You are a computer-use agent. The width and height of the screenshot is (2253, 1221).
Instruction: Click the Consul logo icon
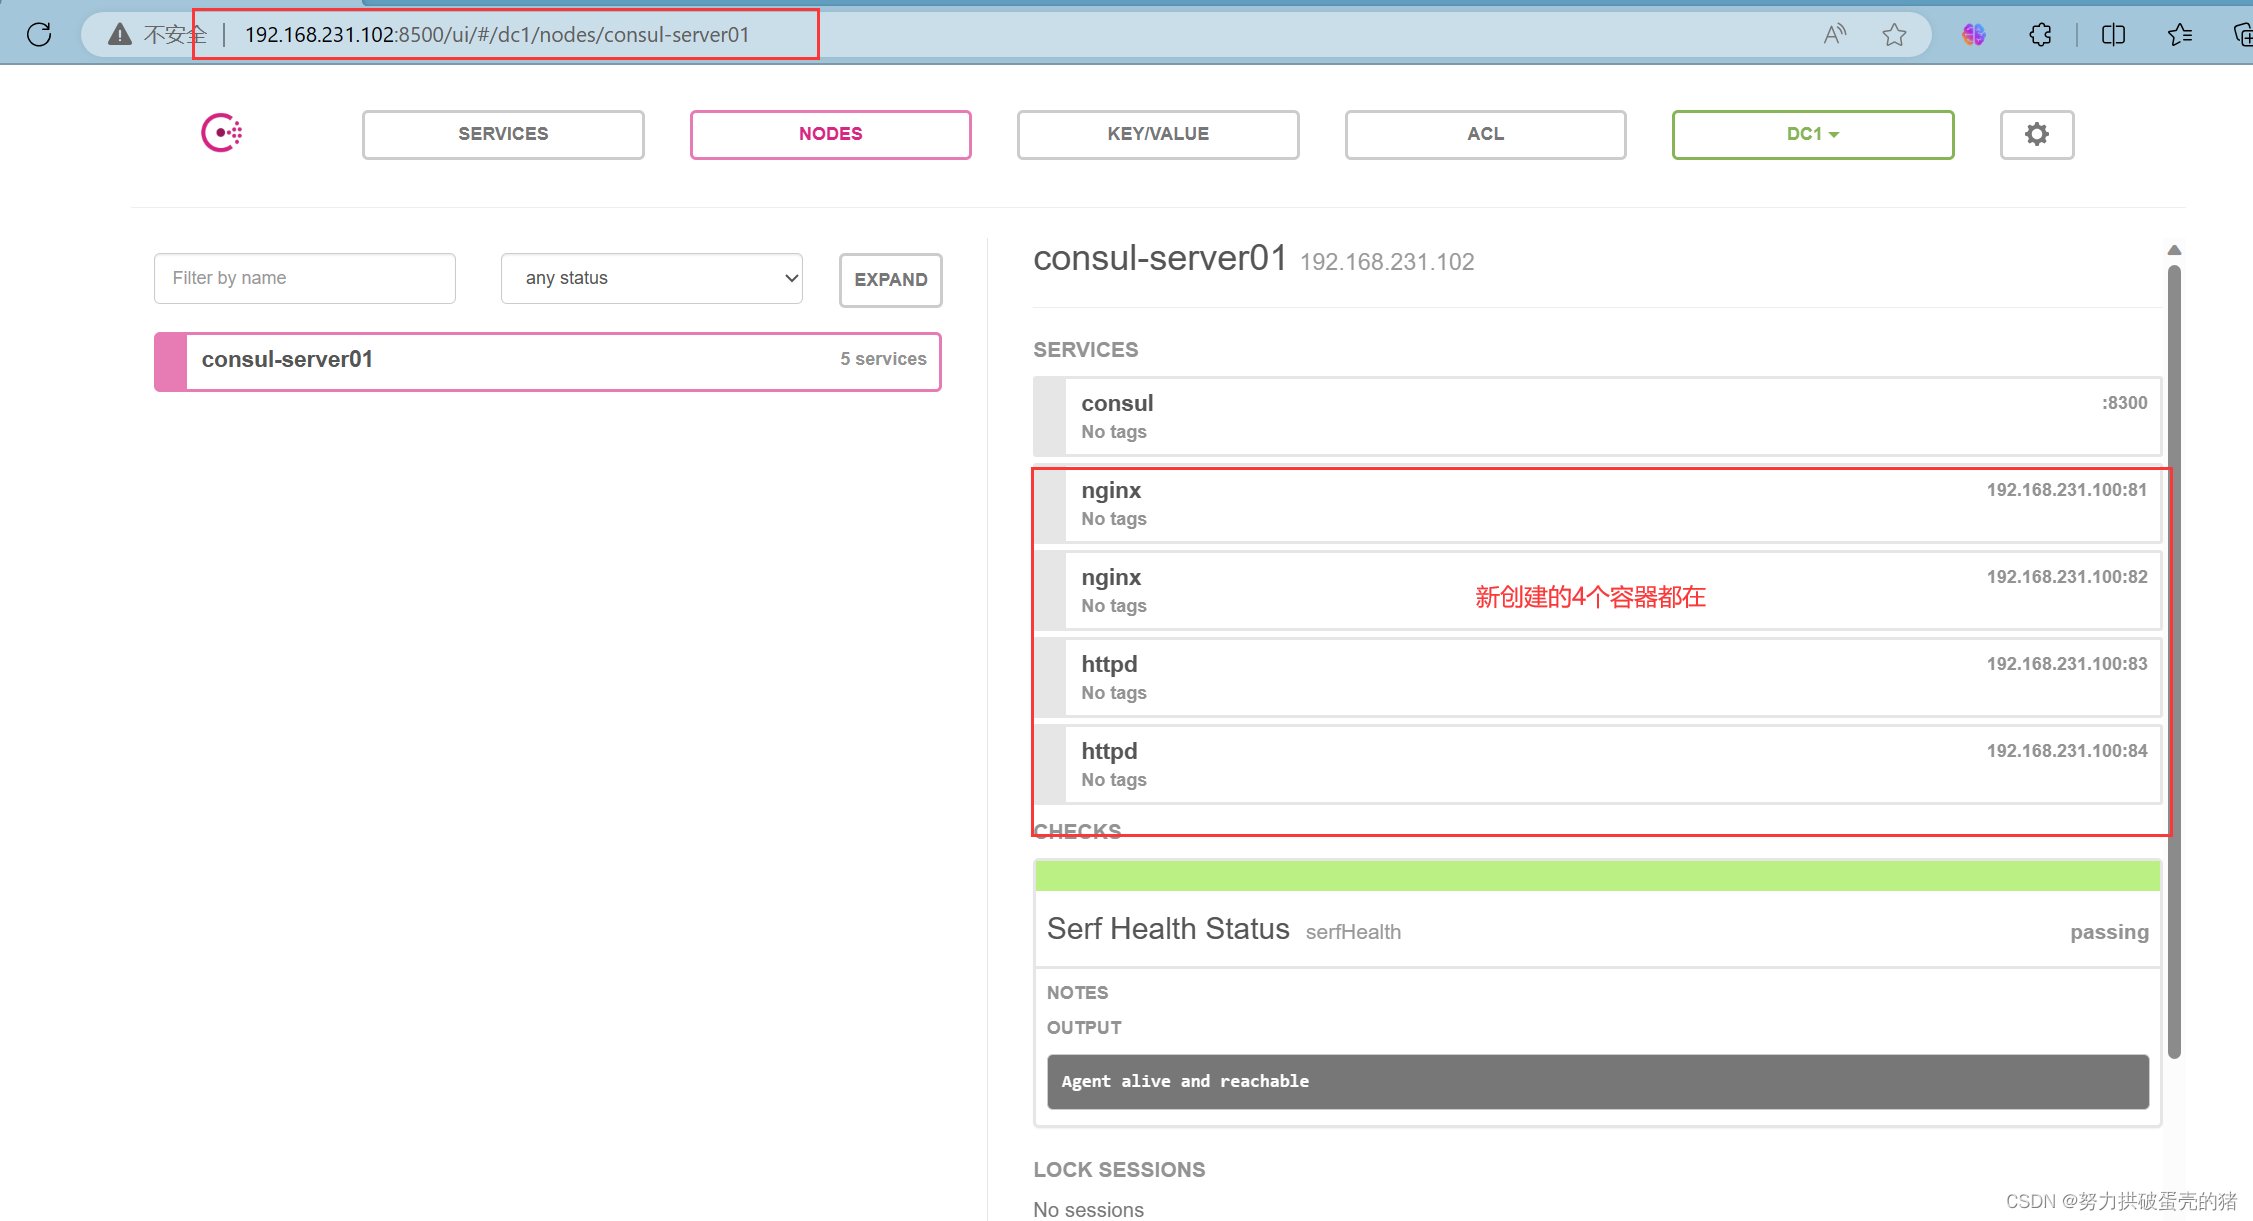click(221, 133)
